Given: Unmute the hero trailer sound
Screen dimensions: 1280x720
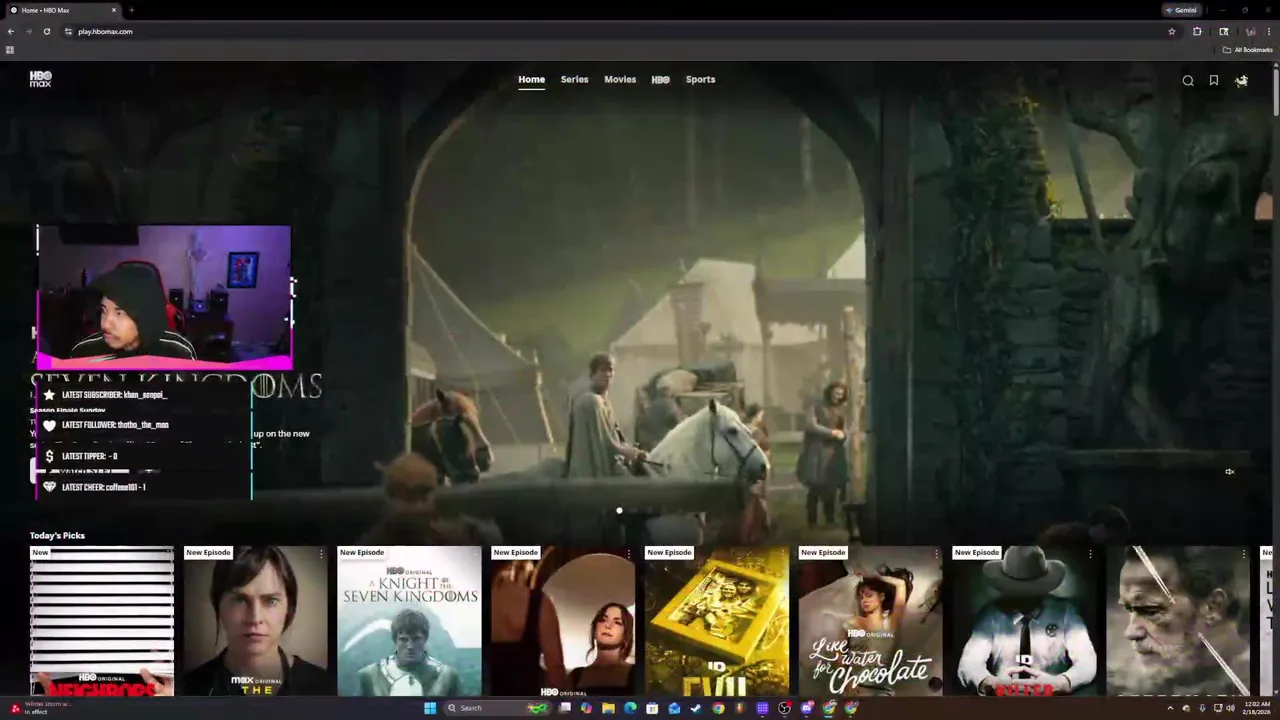Looking at the screenshot, I should [1230, 472].
